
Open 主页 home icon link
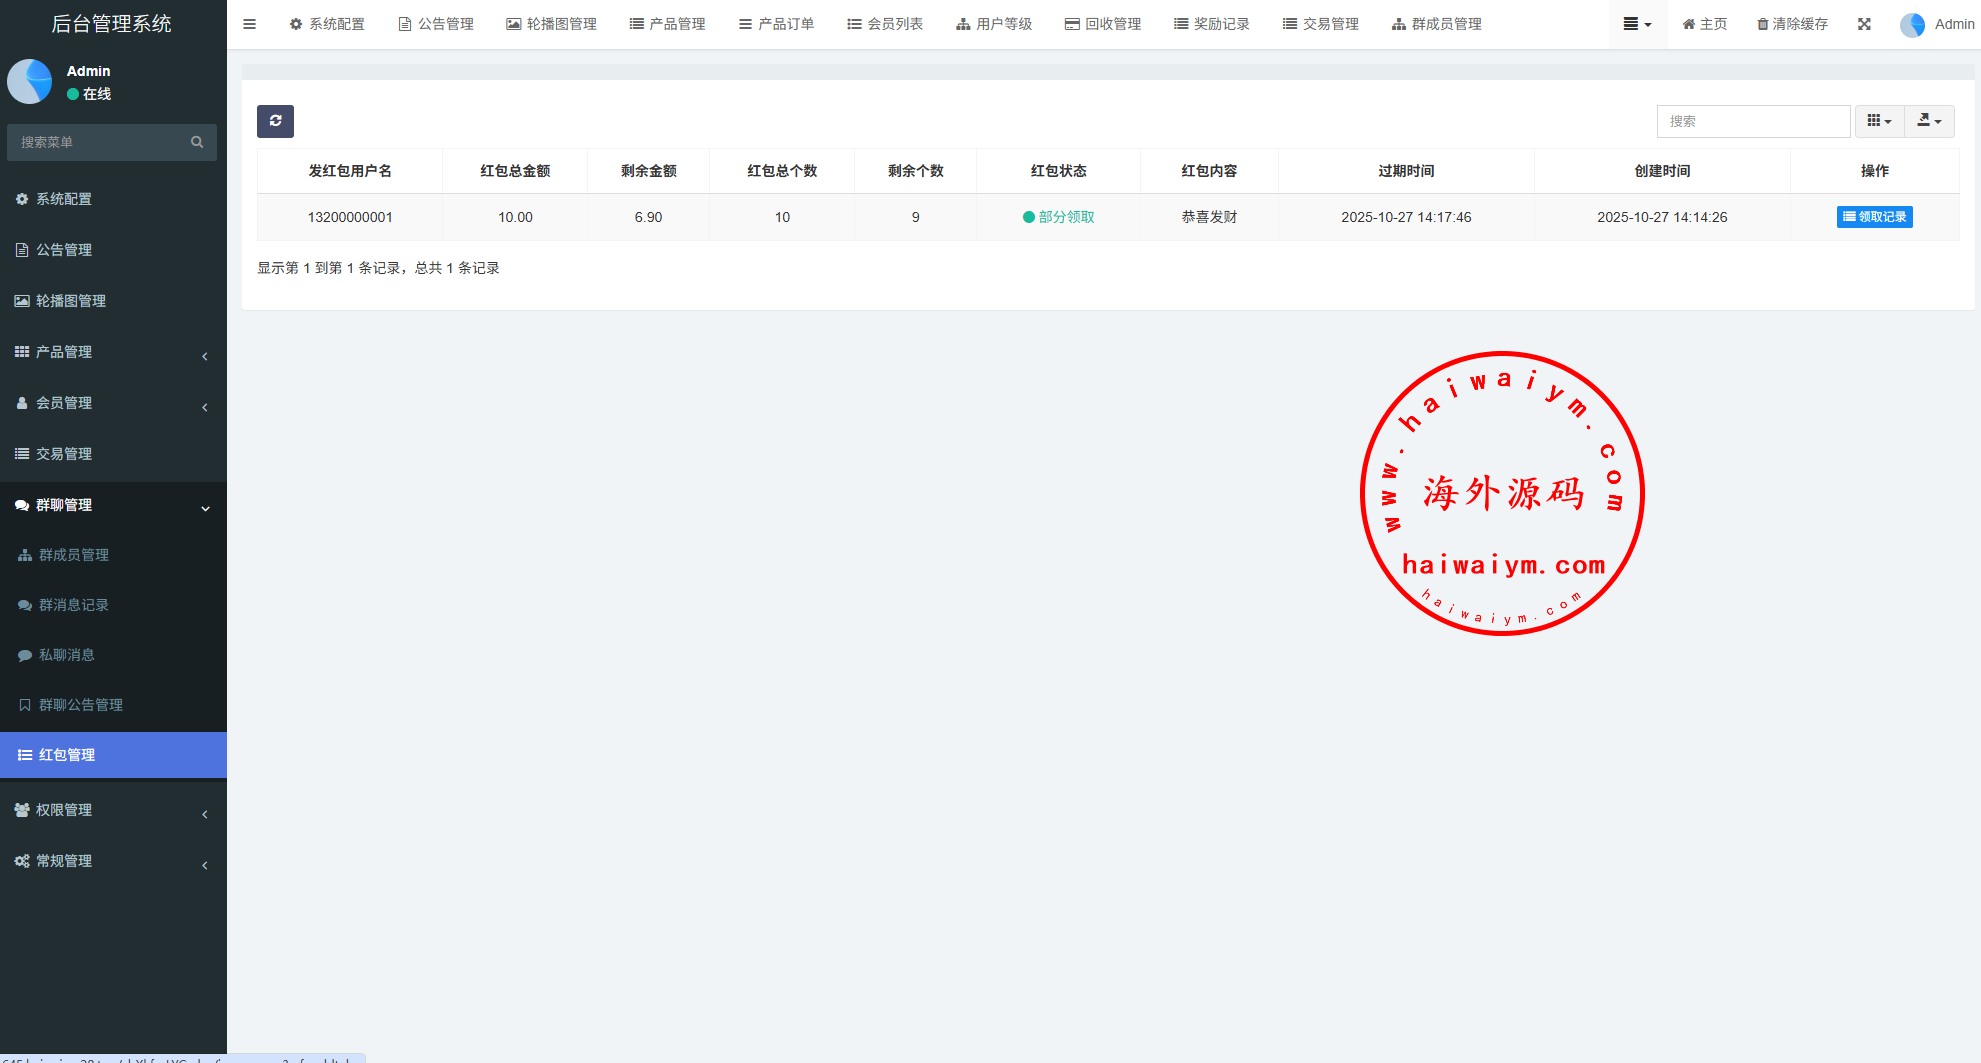[x=1704, y=24]
